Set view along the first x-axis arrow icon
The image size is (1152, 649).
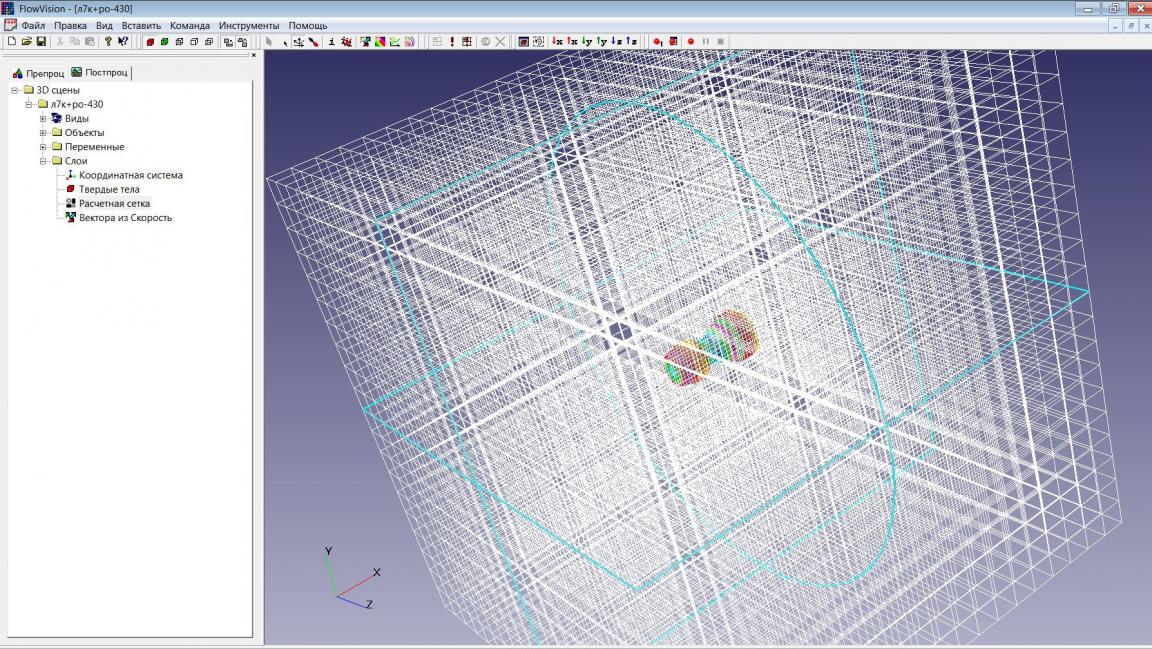click(557, 42)
